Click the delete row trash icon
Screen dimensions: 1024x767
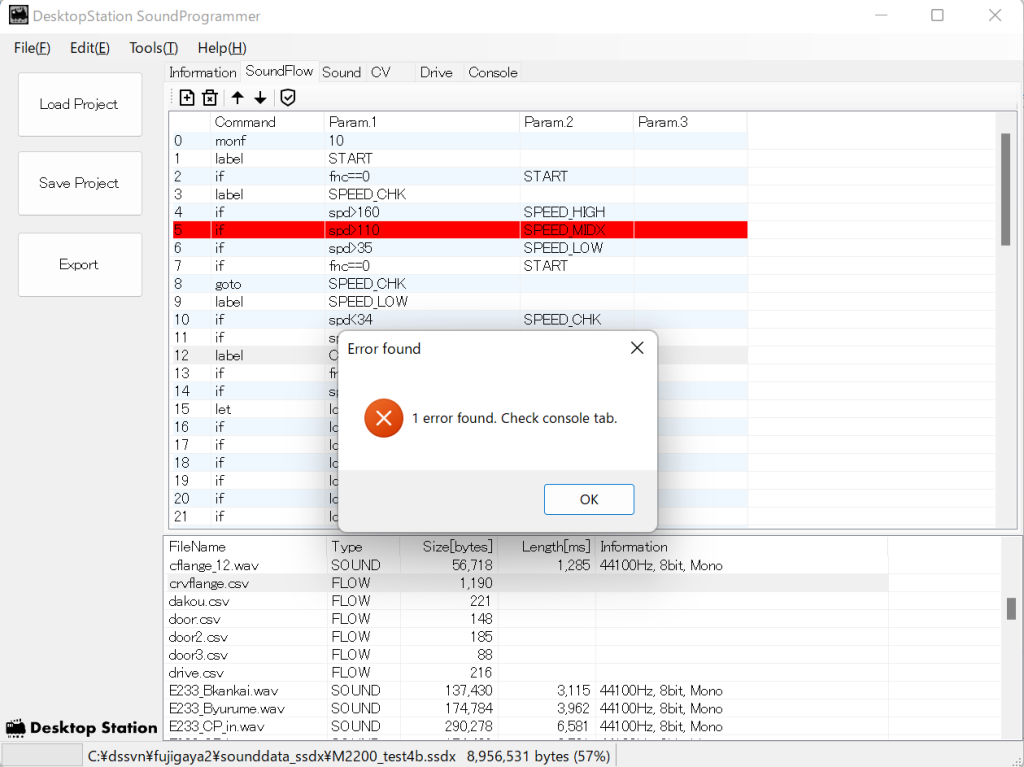[x=210, y=97]
